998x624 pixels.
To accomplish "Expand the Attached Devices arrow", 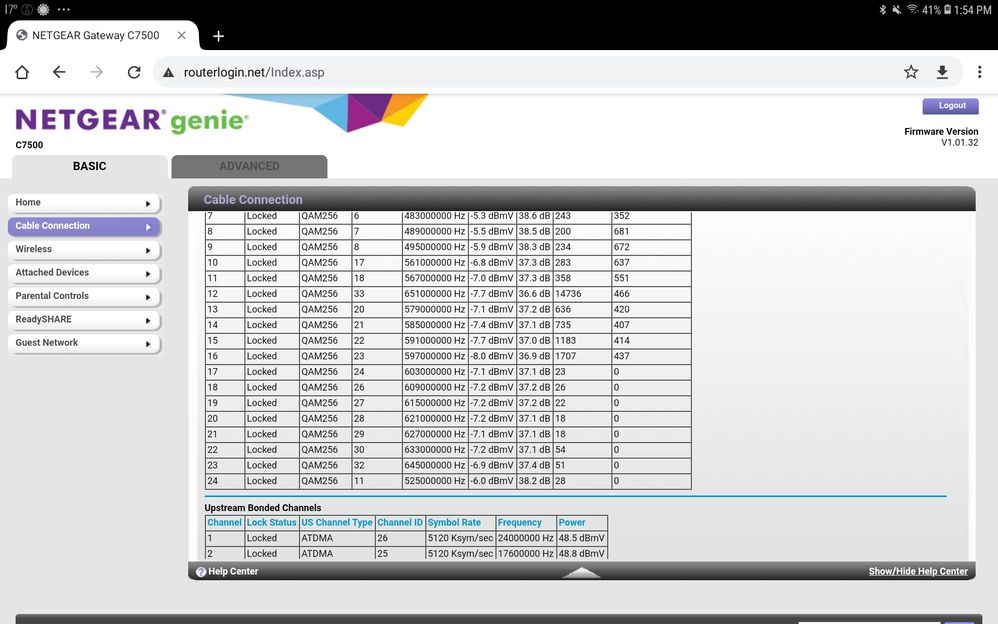I will click(148, 273).
